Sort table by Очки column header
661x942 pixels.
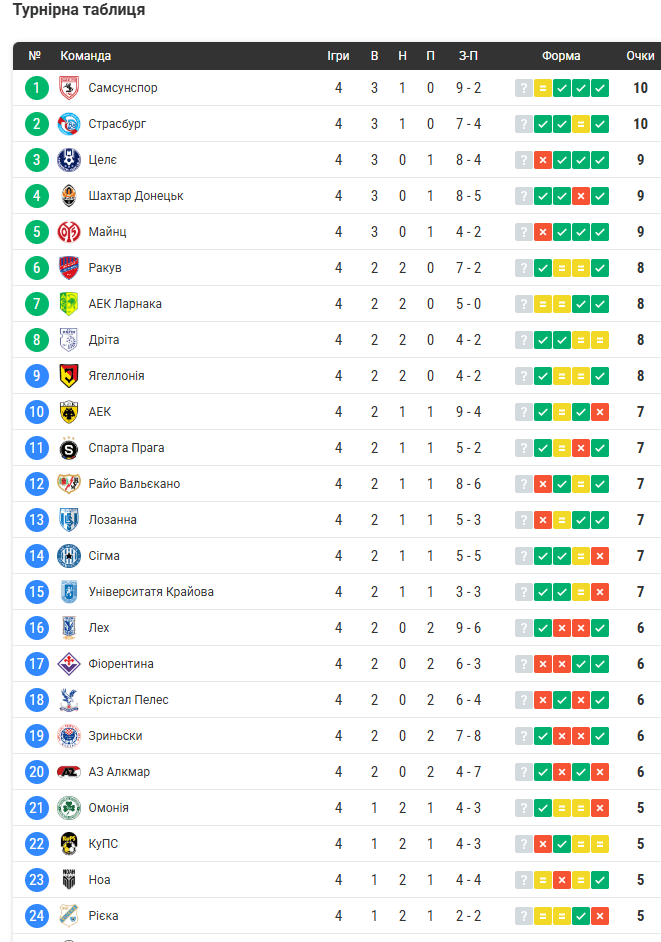640,56
